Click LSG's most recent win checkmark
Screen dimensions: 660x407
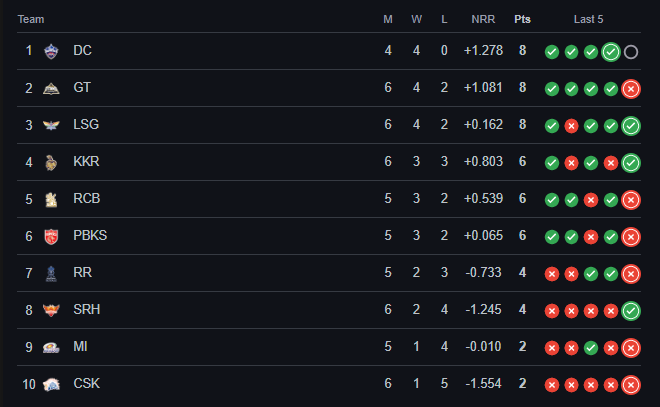[631, 126]
